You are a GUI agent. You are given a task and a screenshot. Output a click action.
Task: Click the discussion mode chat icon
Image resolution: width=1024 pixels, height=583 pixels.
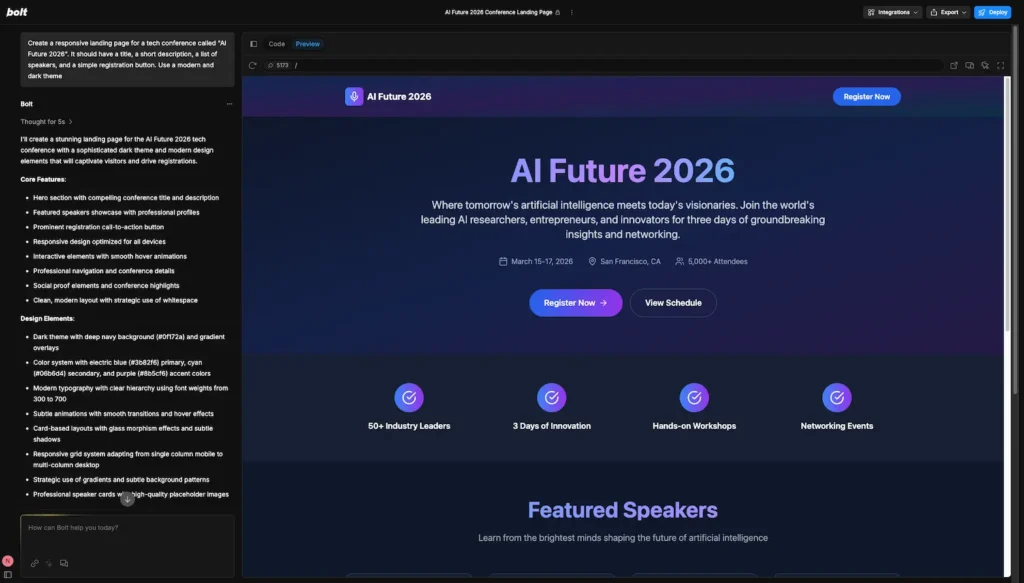64,563
